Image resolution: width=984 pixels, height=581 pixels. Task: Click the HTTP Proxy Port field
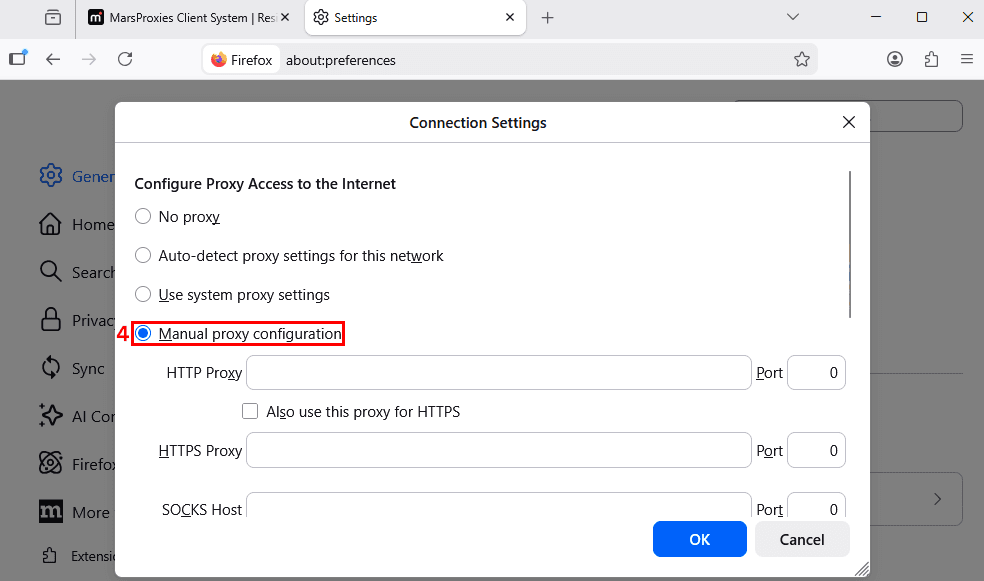(x=816, y=373)
